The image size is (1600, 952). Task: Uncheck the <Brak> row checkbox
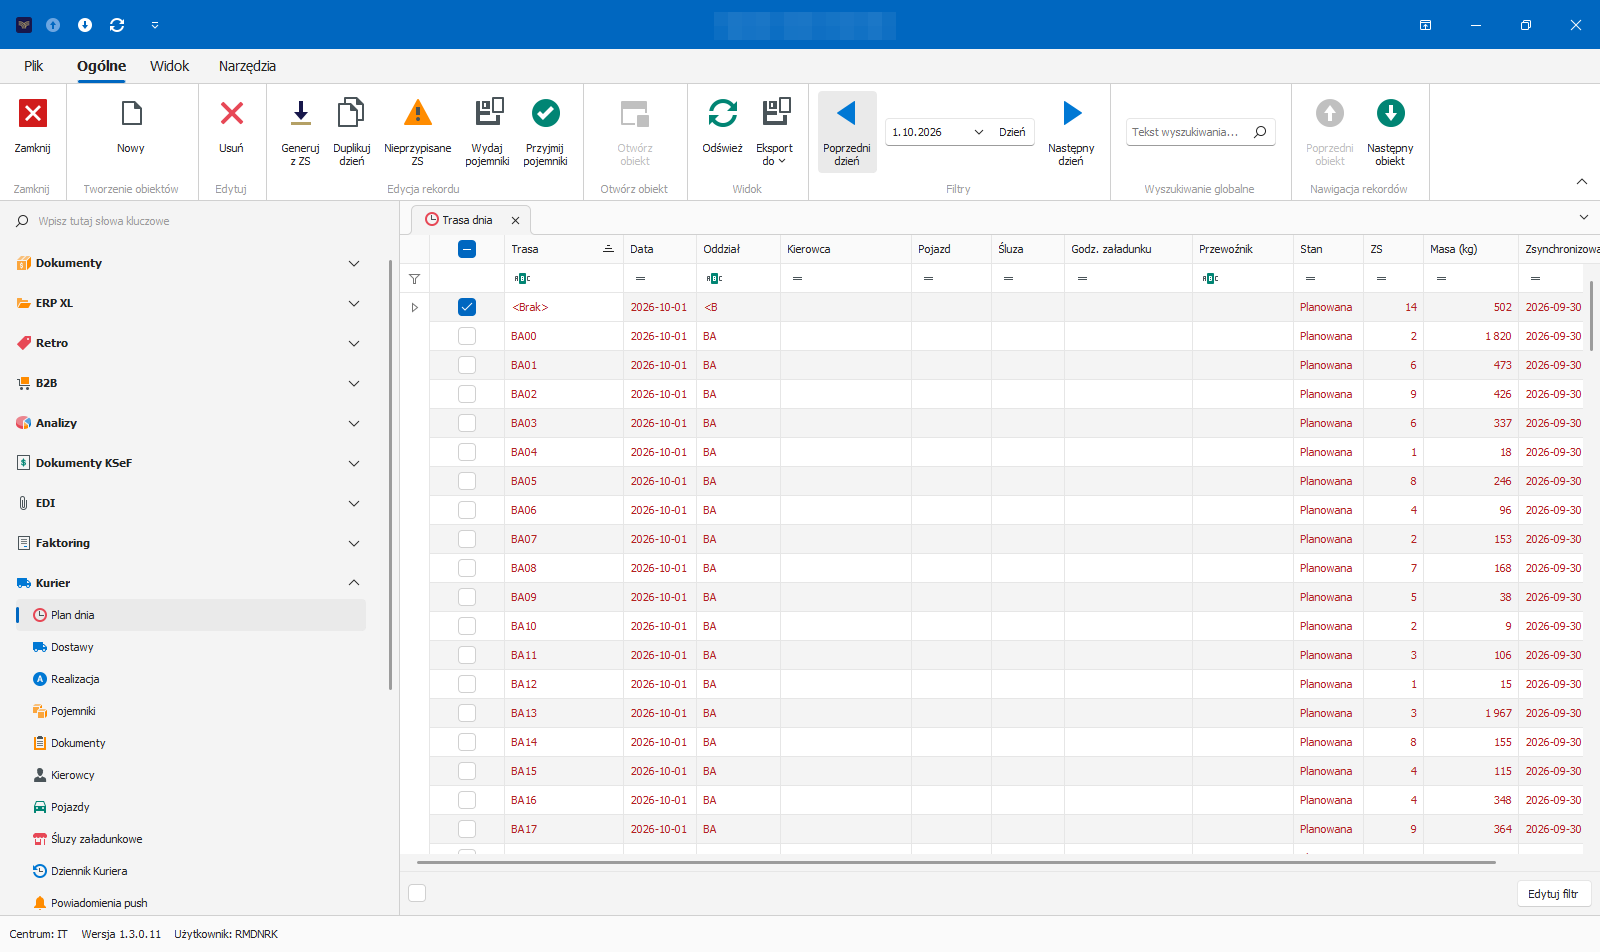pyautogui.click(x=467, y=307)
